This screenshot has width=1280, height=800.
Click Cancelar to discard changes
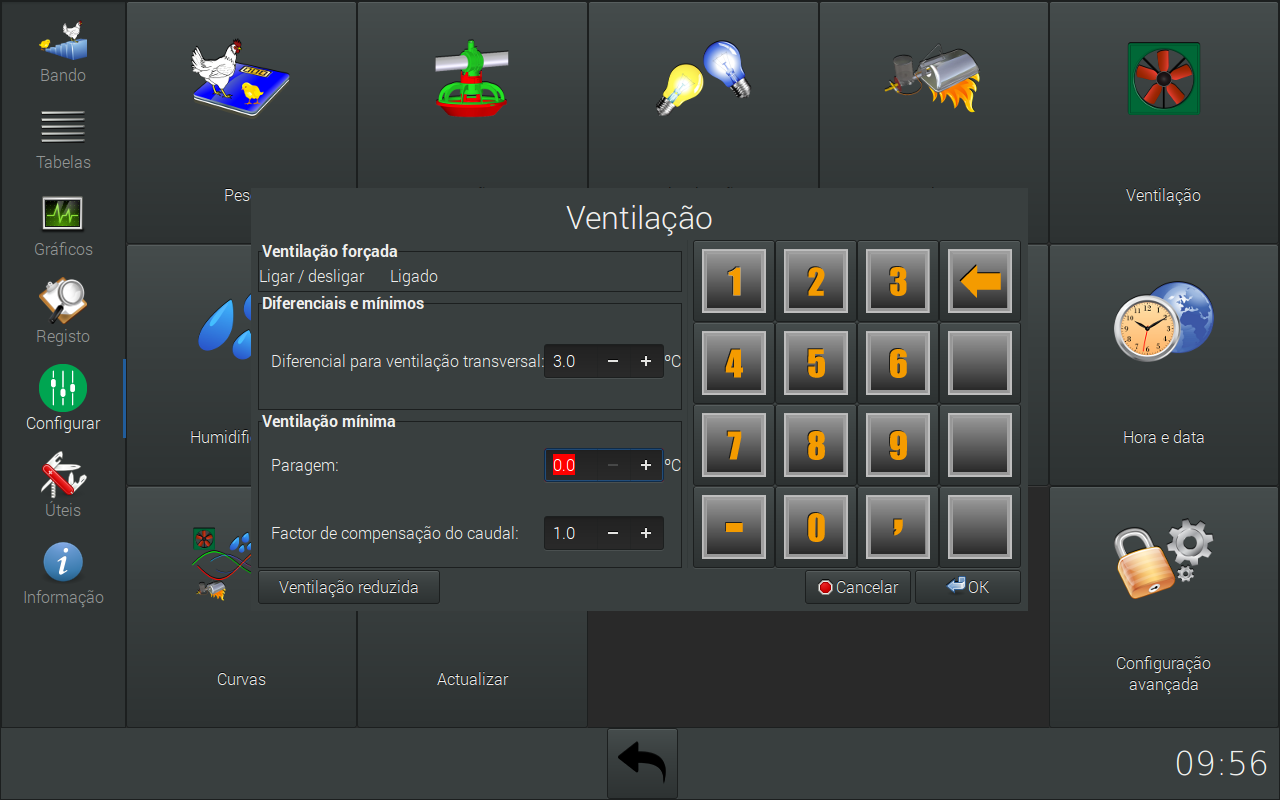pyautogui.click(x=858, y=587)
